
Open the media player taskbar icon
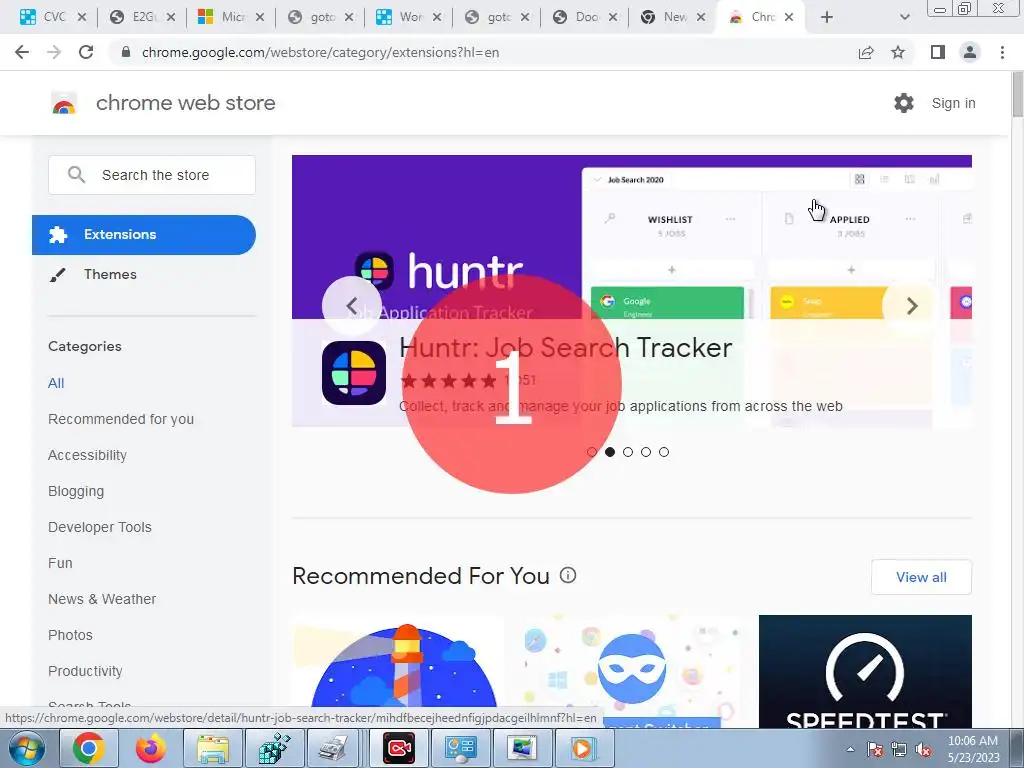[x=583, y=748]
